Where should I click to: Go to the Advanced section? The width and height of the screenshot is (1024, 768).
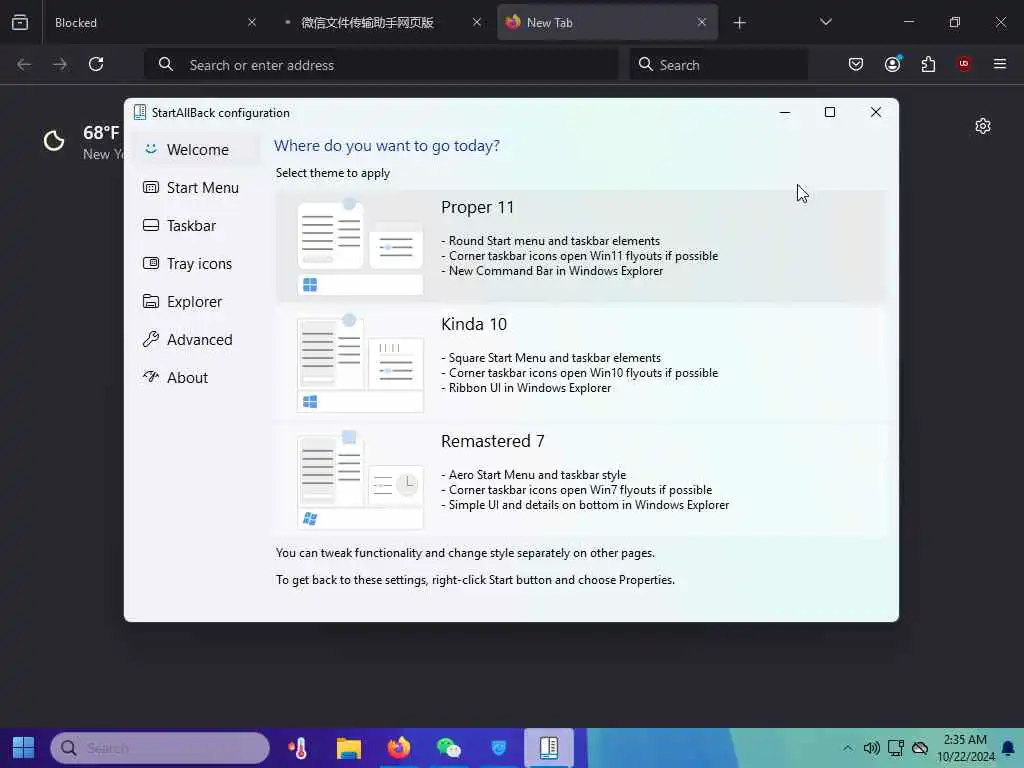[x=196, y=339]
